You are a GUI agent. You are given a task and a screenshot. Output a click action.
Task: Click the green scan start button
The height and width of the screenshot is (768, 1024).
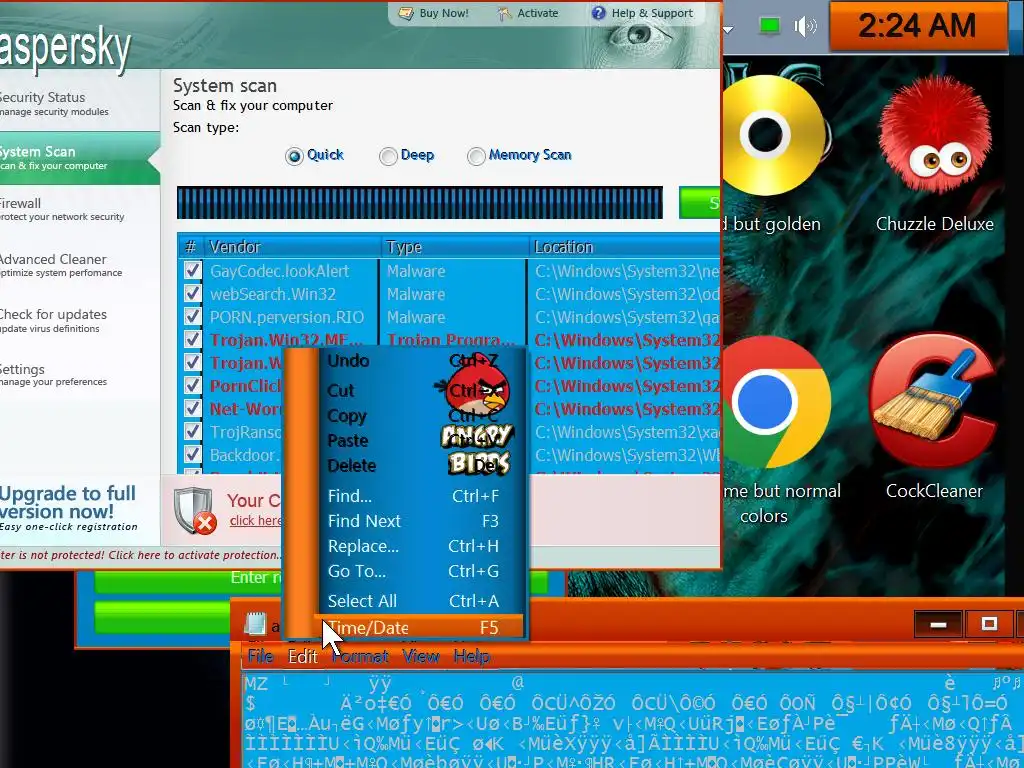699,202
